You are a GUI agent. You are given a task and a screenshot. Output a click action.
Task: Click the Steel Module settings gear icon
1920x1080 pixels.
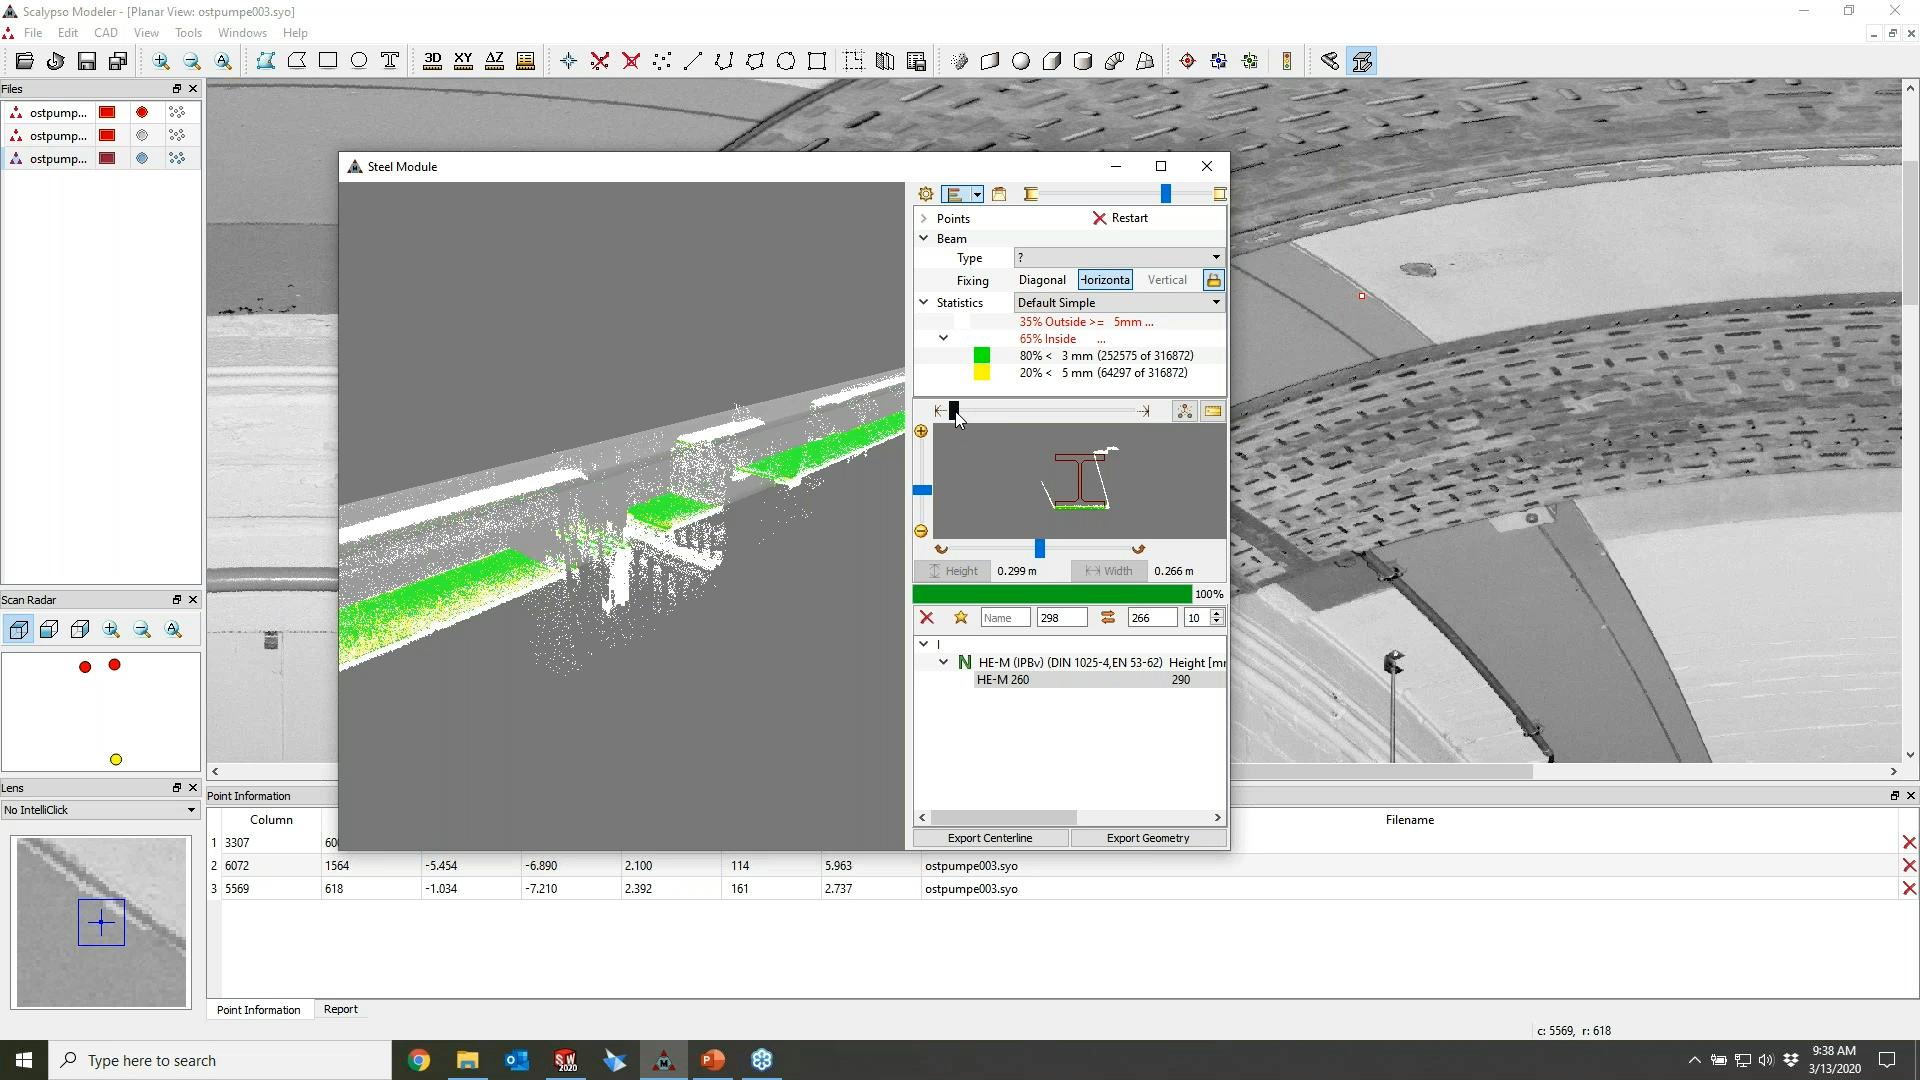926,194
